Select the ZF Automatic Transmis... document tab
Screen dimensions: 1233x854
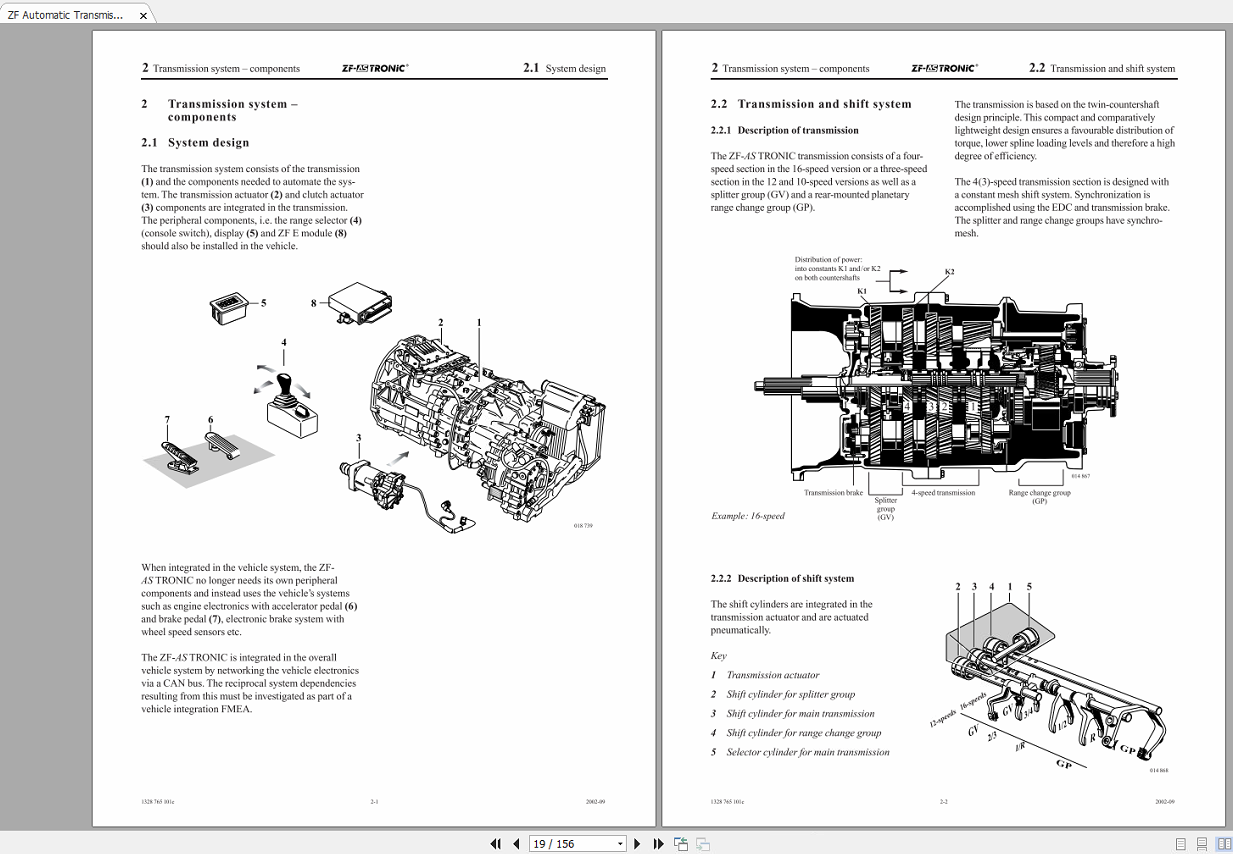click(65, 16)
